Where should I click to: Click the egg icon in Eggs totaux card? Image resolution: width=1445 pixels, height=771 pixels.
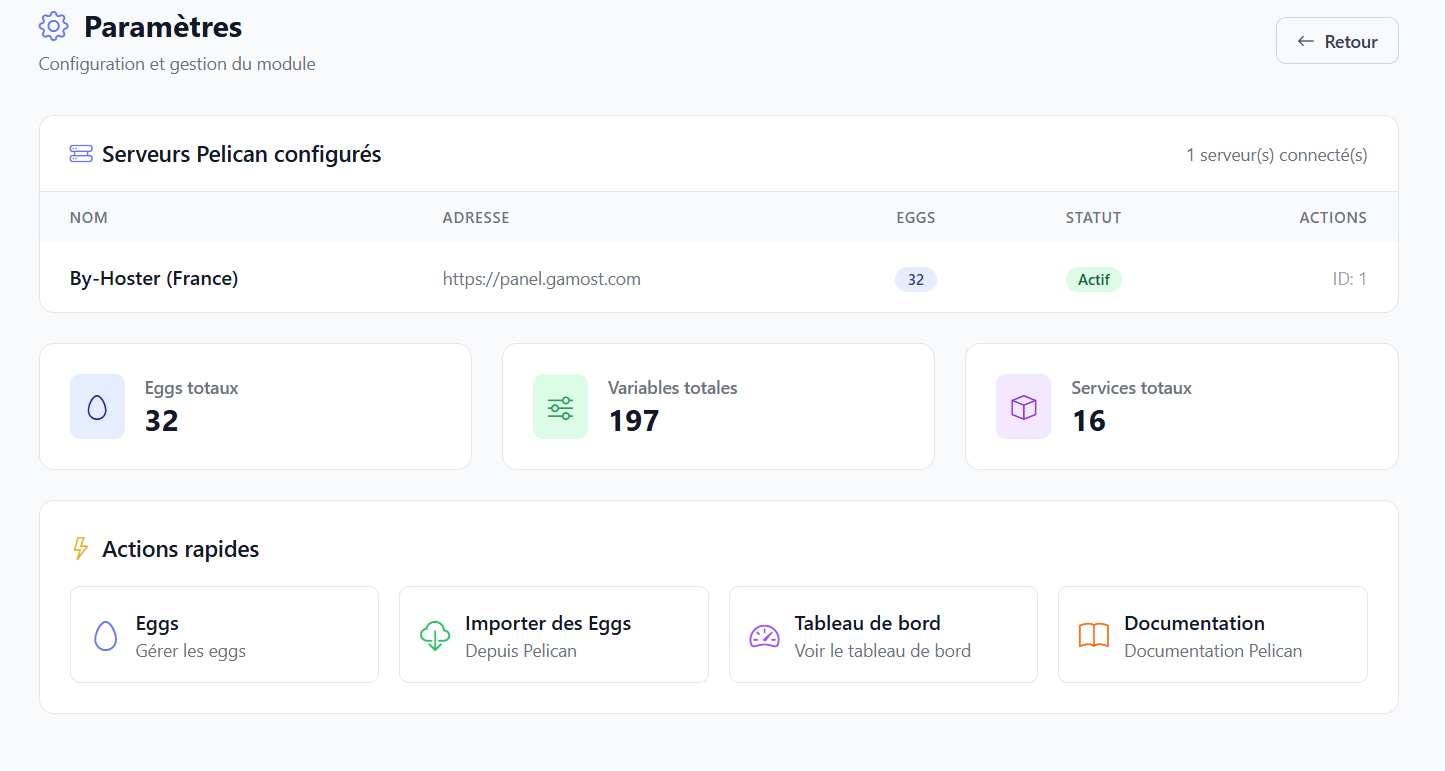pyautogui.click(x=97, y=407)
